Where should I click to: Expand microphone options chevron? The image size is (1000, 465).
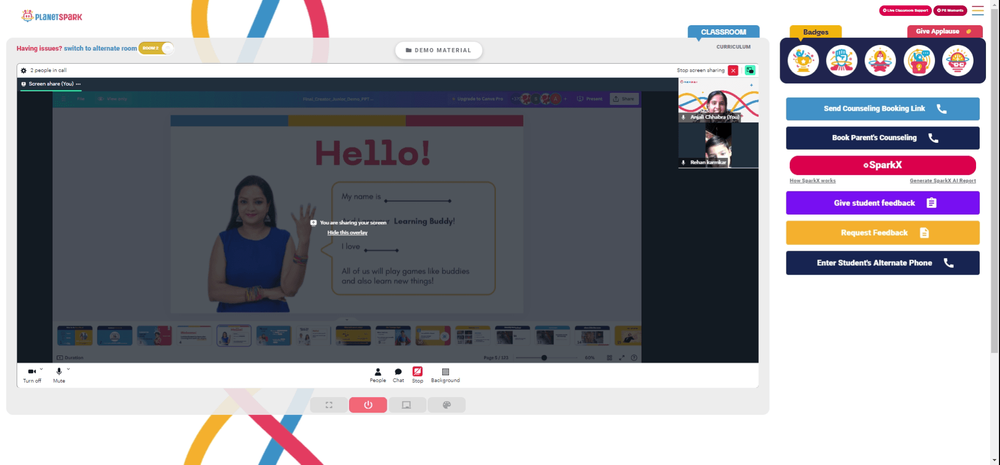tap(68, 369)
